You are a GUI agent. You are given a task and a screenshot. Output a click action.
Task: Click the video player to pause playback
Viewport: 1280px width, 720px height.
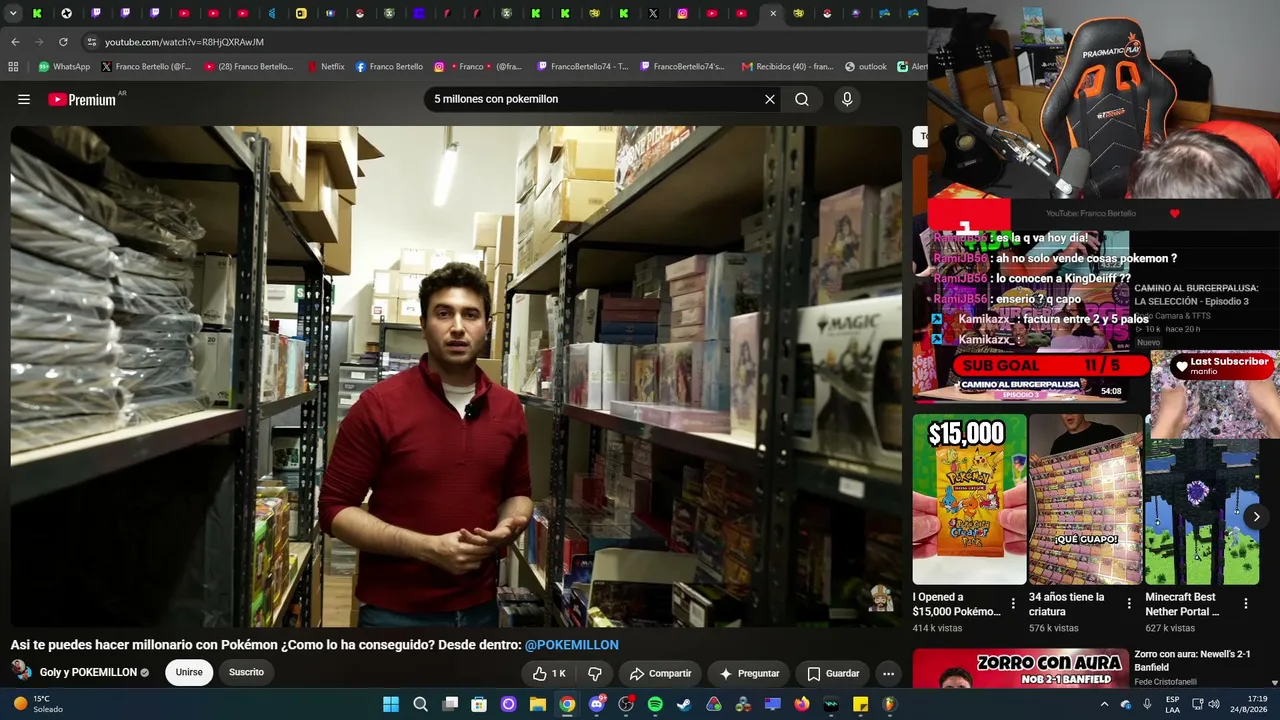pyautogui.click(x=456, y=376)
